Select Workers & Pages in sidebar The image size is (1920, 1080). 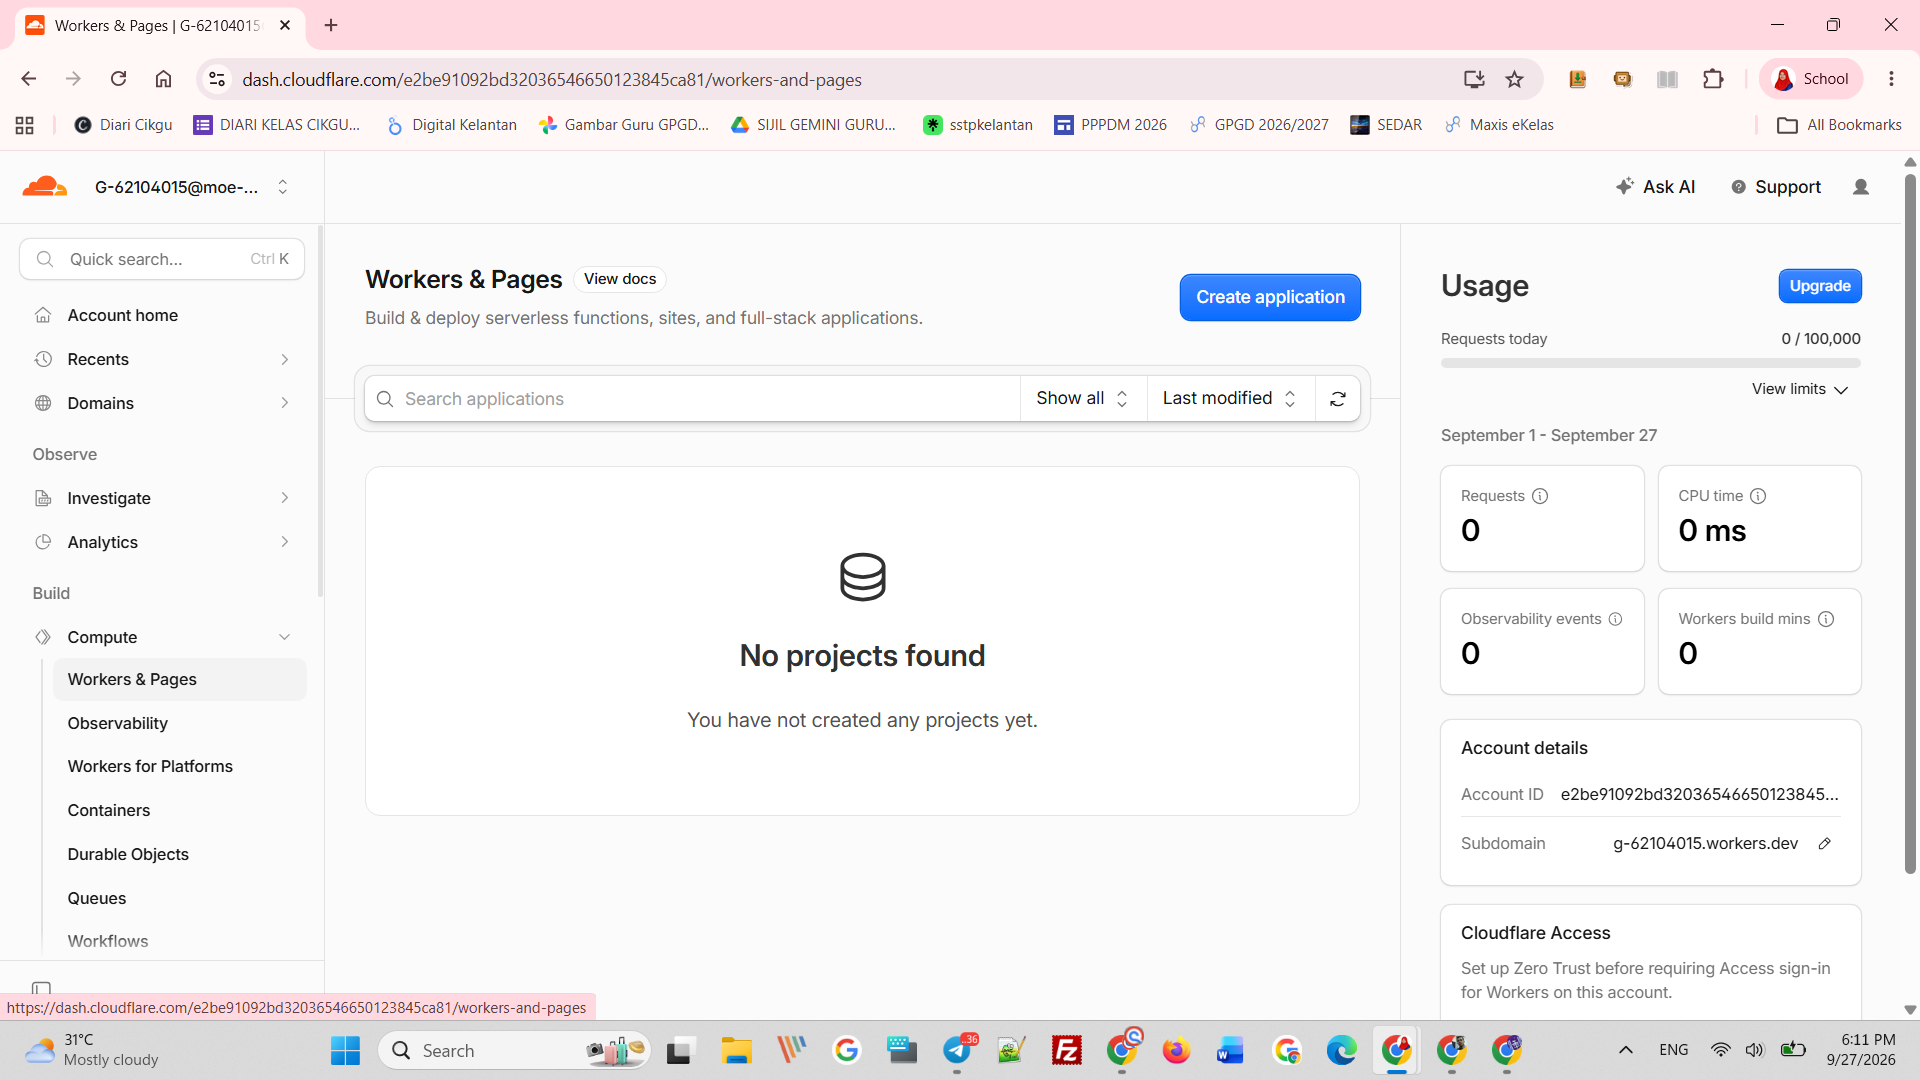coord(180,679)
